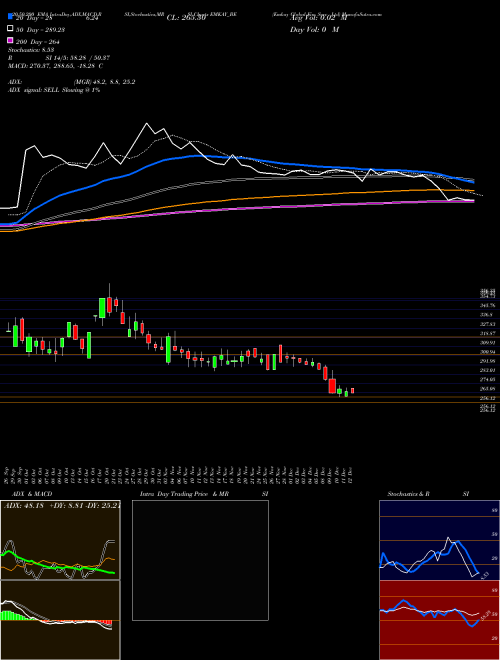This screenshot has width=500, height=660.
Task: Click the peak of the white price line
Action: pyautogui.click(x=146, y=123)
